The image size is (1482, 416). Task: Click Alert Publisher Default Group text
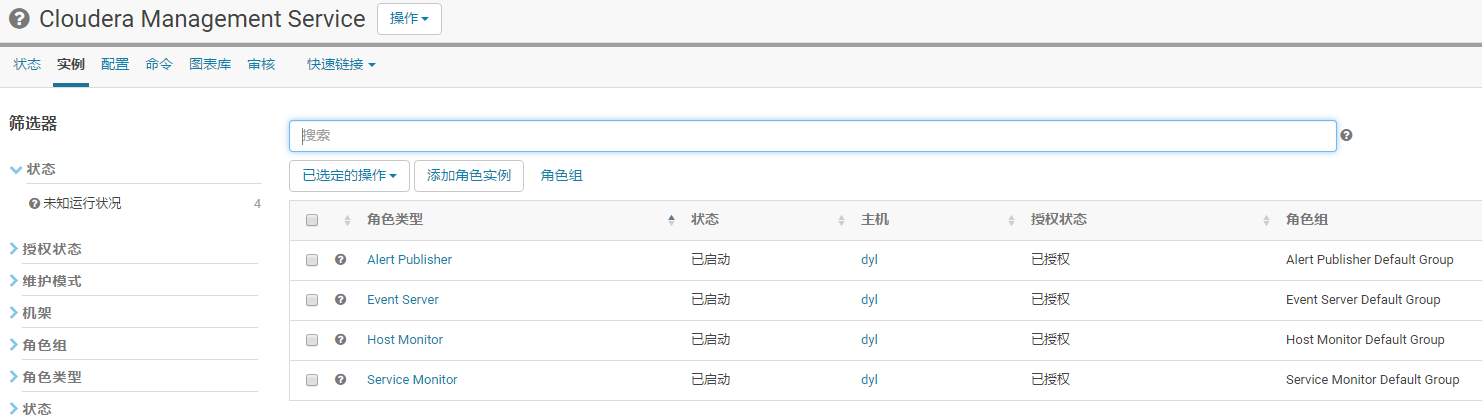coord(1369,259)
